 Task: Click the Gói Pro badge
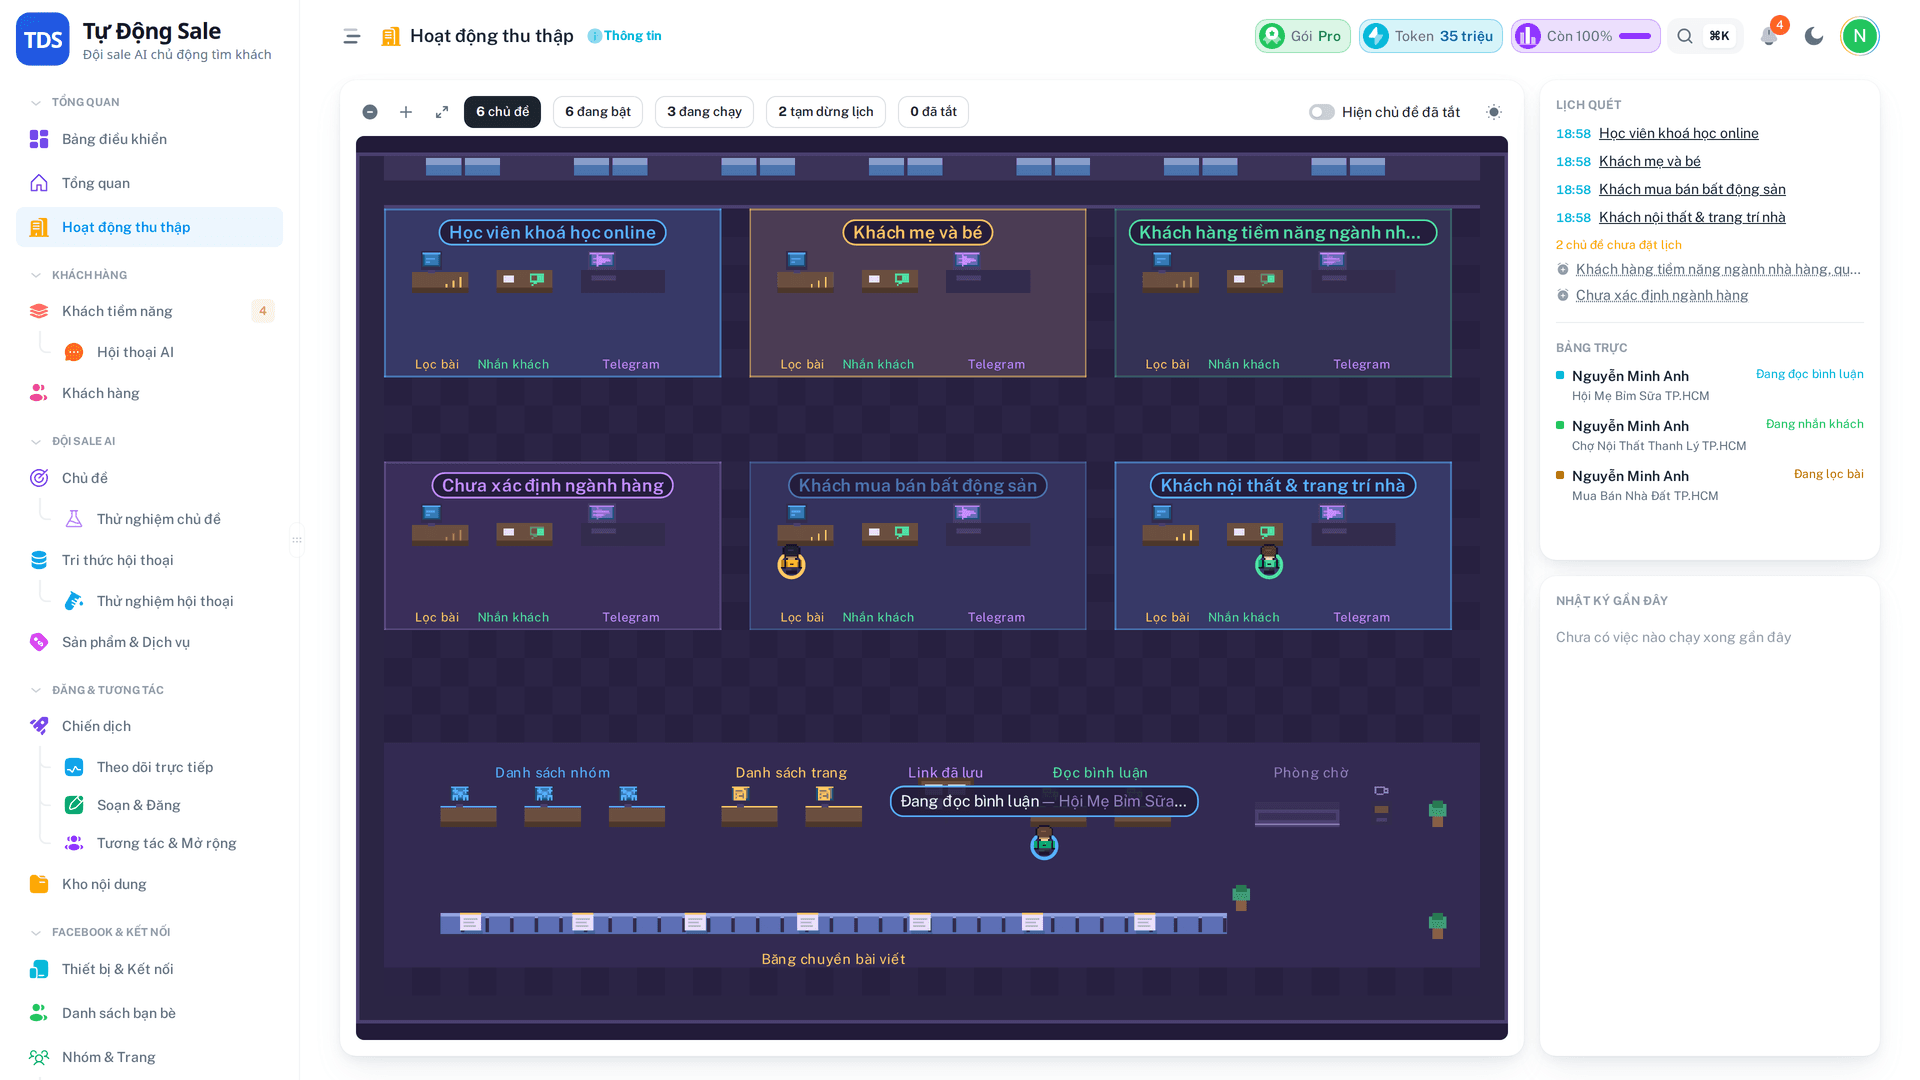pos(1302,36)
